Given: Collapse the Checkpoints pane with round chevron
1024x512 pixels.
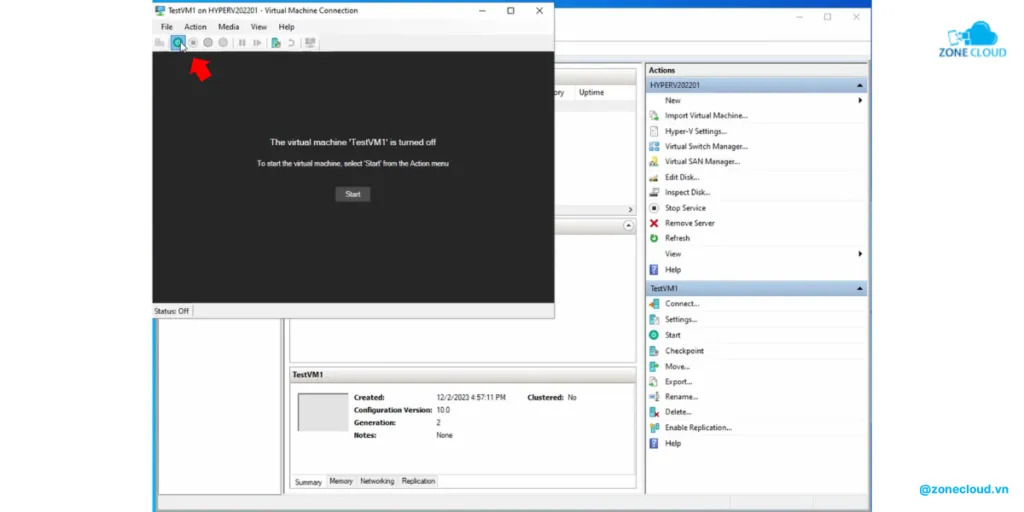Looking at the screenshot, I should (x=628, y=225).
